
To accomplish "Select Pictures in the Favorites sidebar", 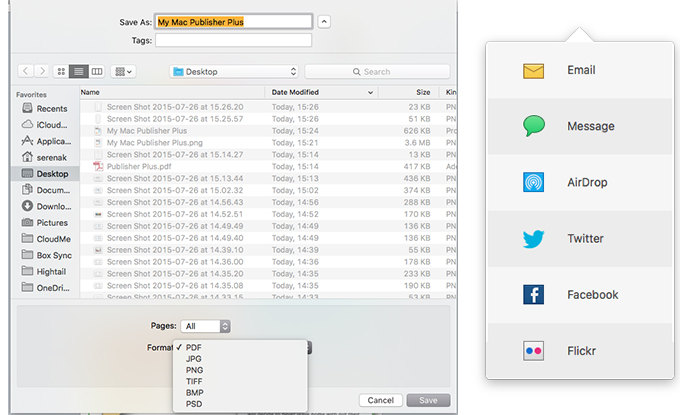I will 51,223.
